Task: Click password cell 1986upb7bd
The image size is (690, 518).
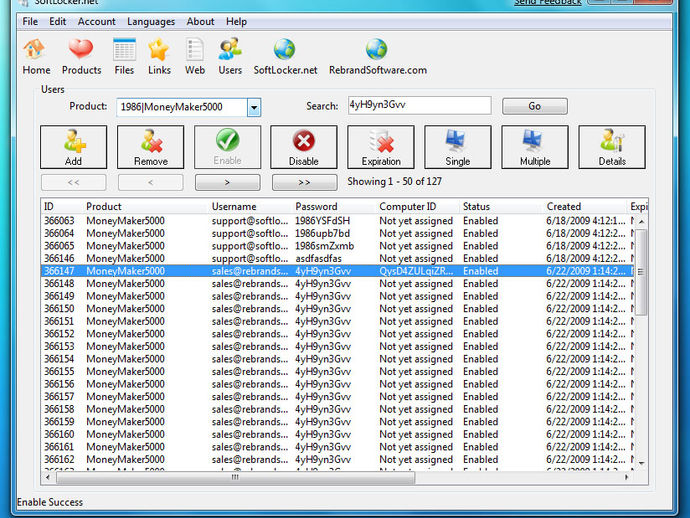Action: (323, 233)
